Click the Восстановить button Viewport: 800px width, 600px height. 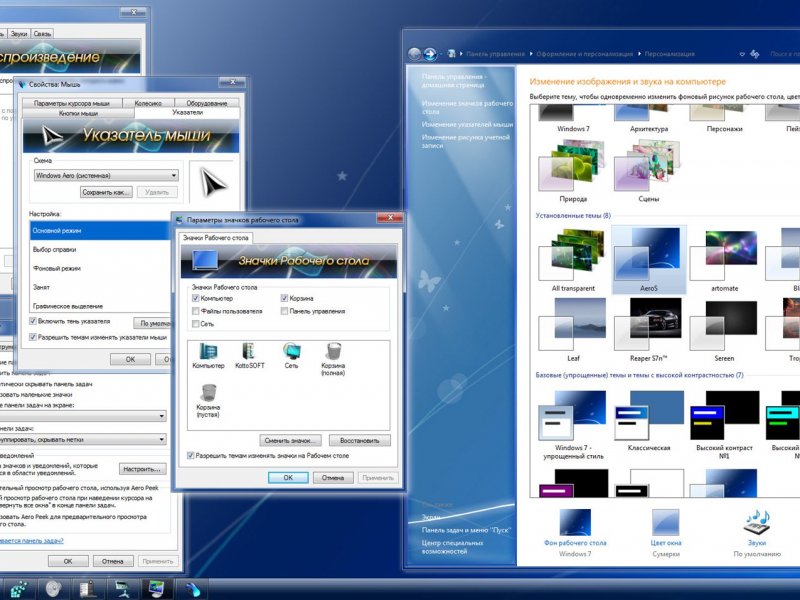point(359,440)
